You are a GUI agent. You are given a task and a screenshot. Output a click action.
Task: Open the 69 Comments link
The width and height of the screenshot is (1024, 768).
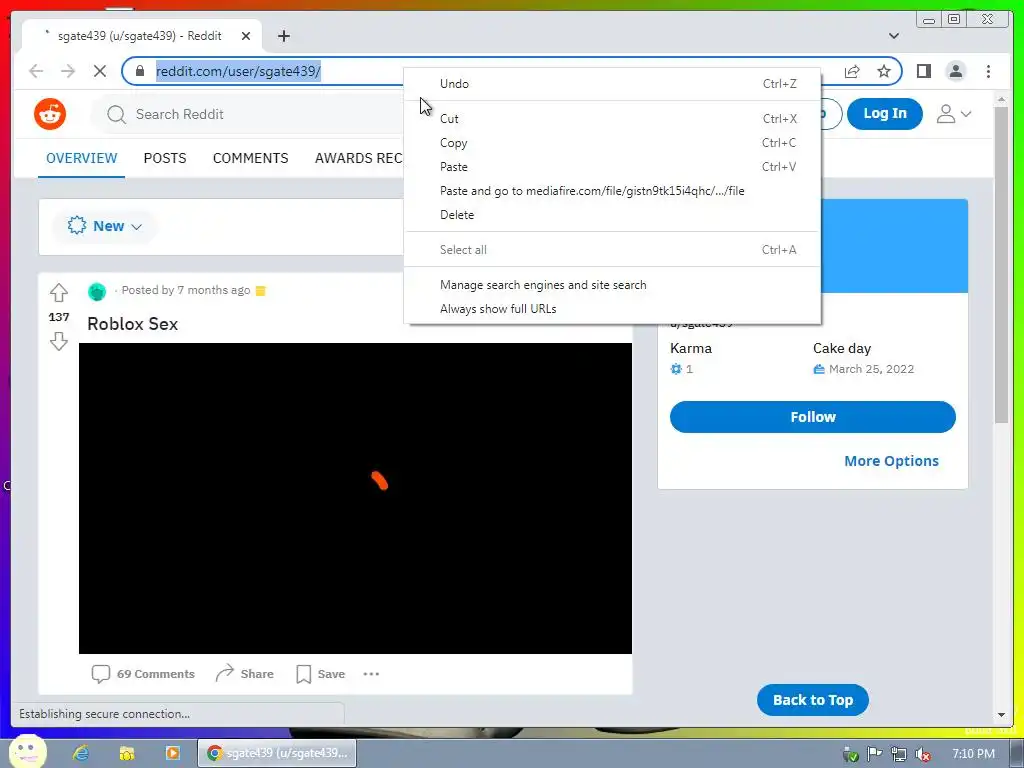pos(143,674)
